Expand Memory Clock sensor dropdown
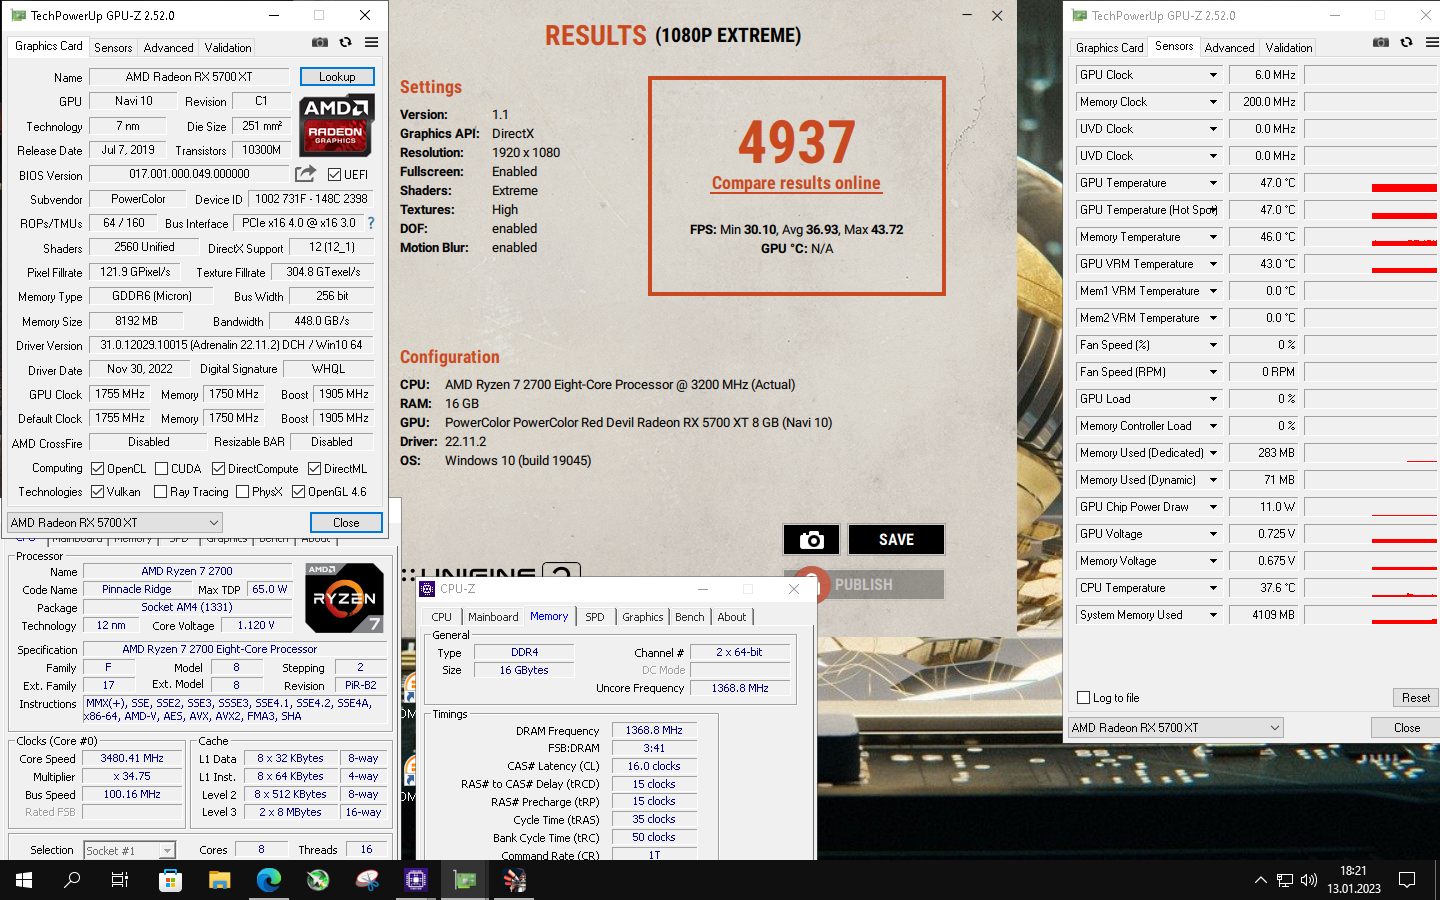This screenshot has width=1440, height=900. (x=1213, y=102)
